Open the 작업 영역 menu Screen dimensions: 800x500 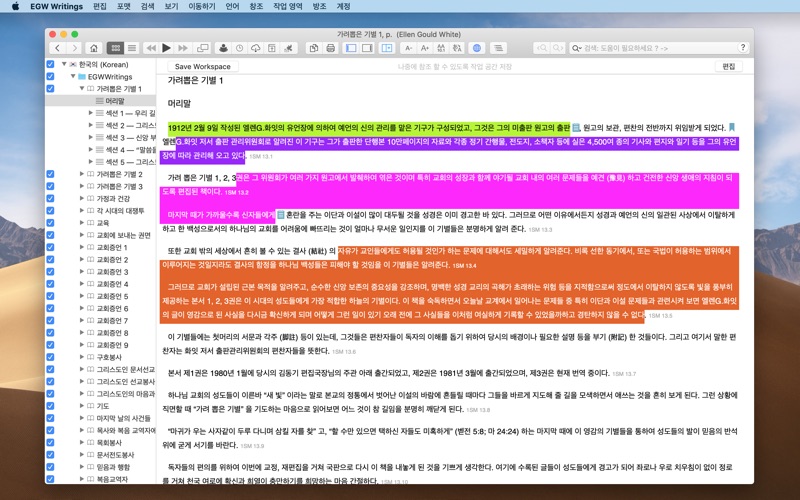[x=287, y=6]
